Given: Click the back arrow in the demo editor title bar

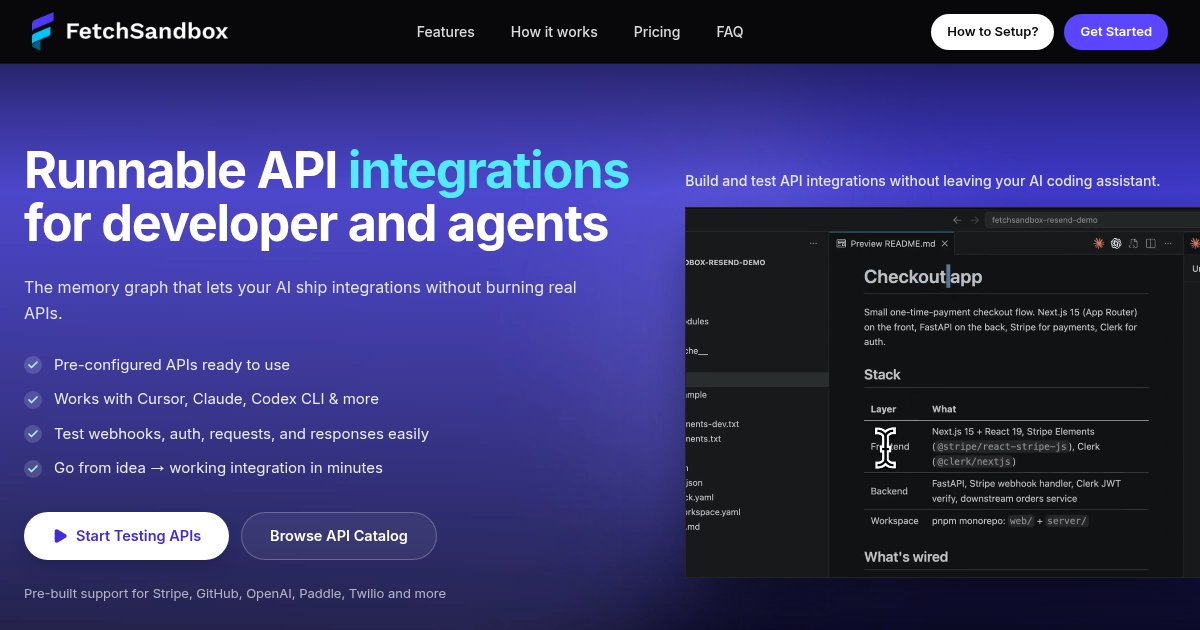Looking at the screenshot, I should pos(957,220).
